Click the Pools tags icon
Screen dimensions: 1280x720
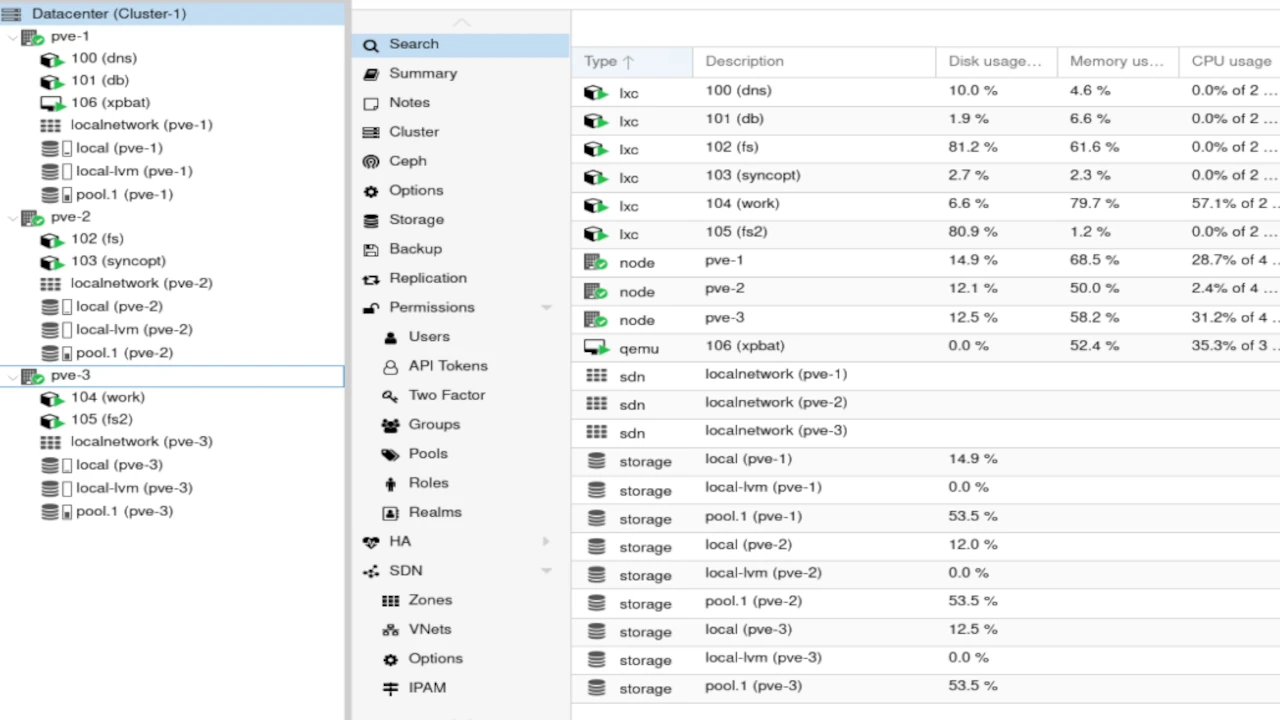click(x=390, y=454)
